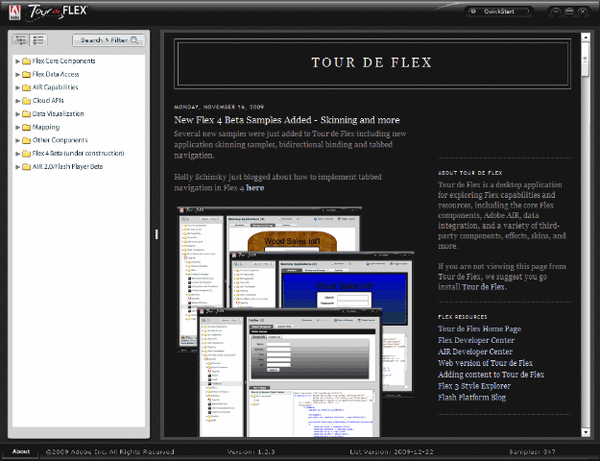600x461 pixels.
Task: Click the Version: 1.2.3 status text
Action: click(x=251, y=452)
